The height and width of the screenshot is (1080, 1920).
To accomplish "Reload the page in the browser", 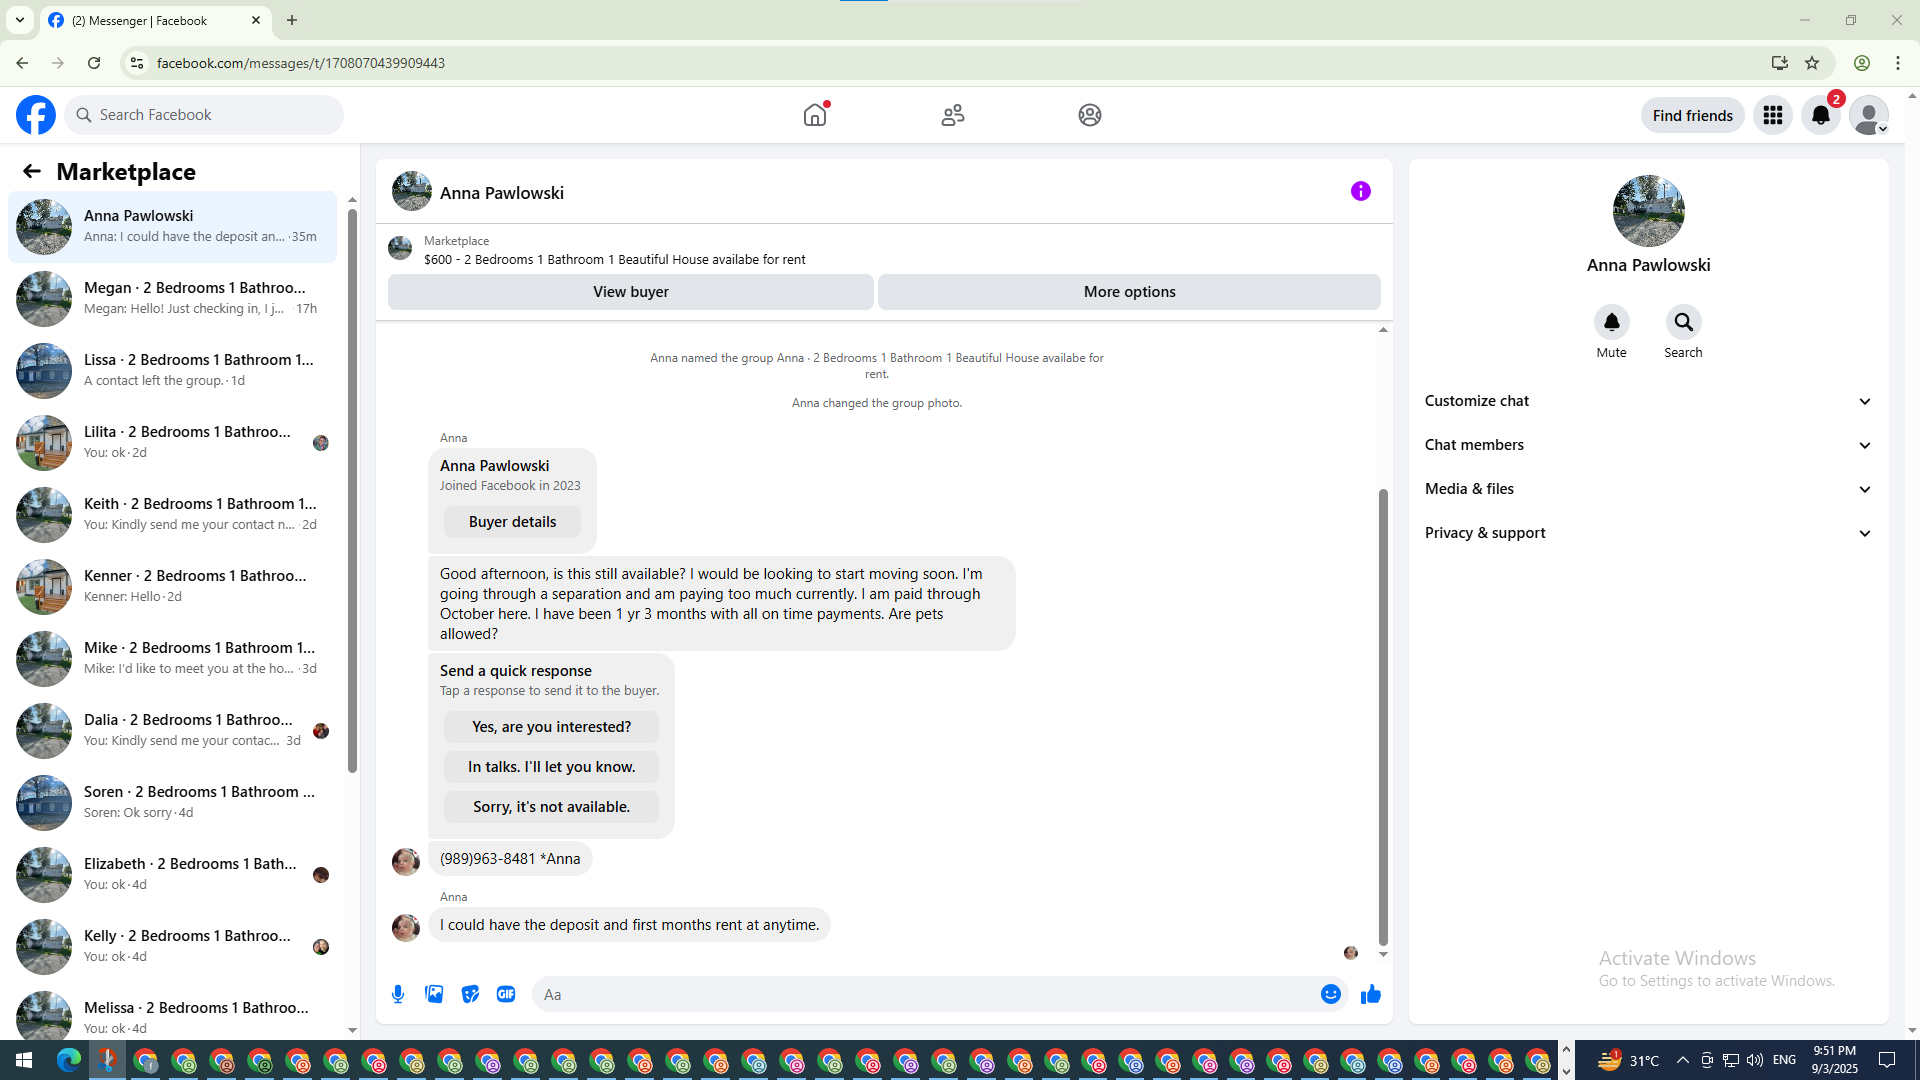I will (x=94, y=63).
